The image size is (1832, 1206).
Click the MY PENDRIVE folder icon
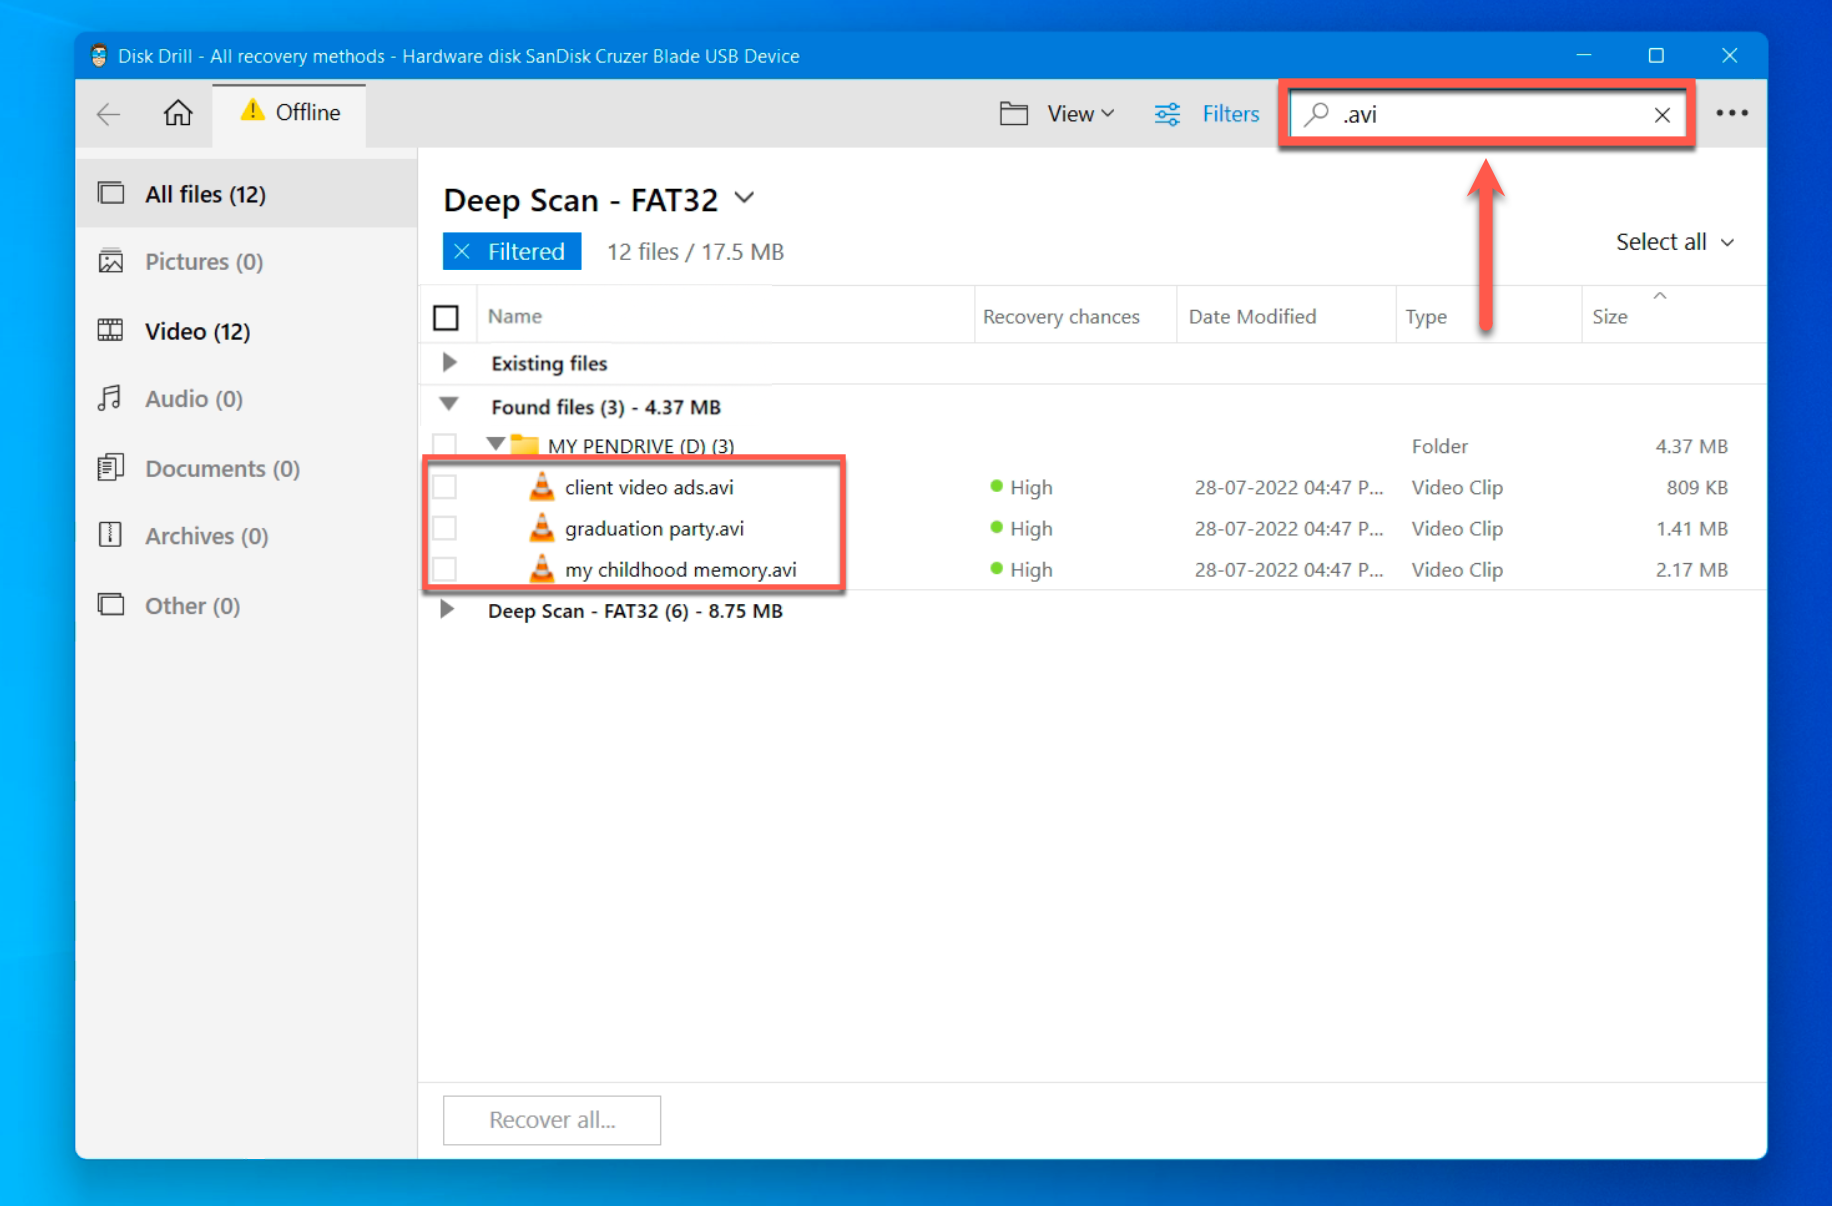pos(524,445)
